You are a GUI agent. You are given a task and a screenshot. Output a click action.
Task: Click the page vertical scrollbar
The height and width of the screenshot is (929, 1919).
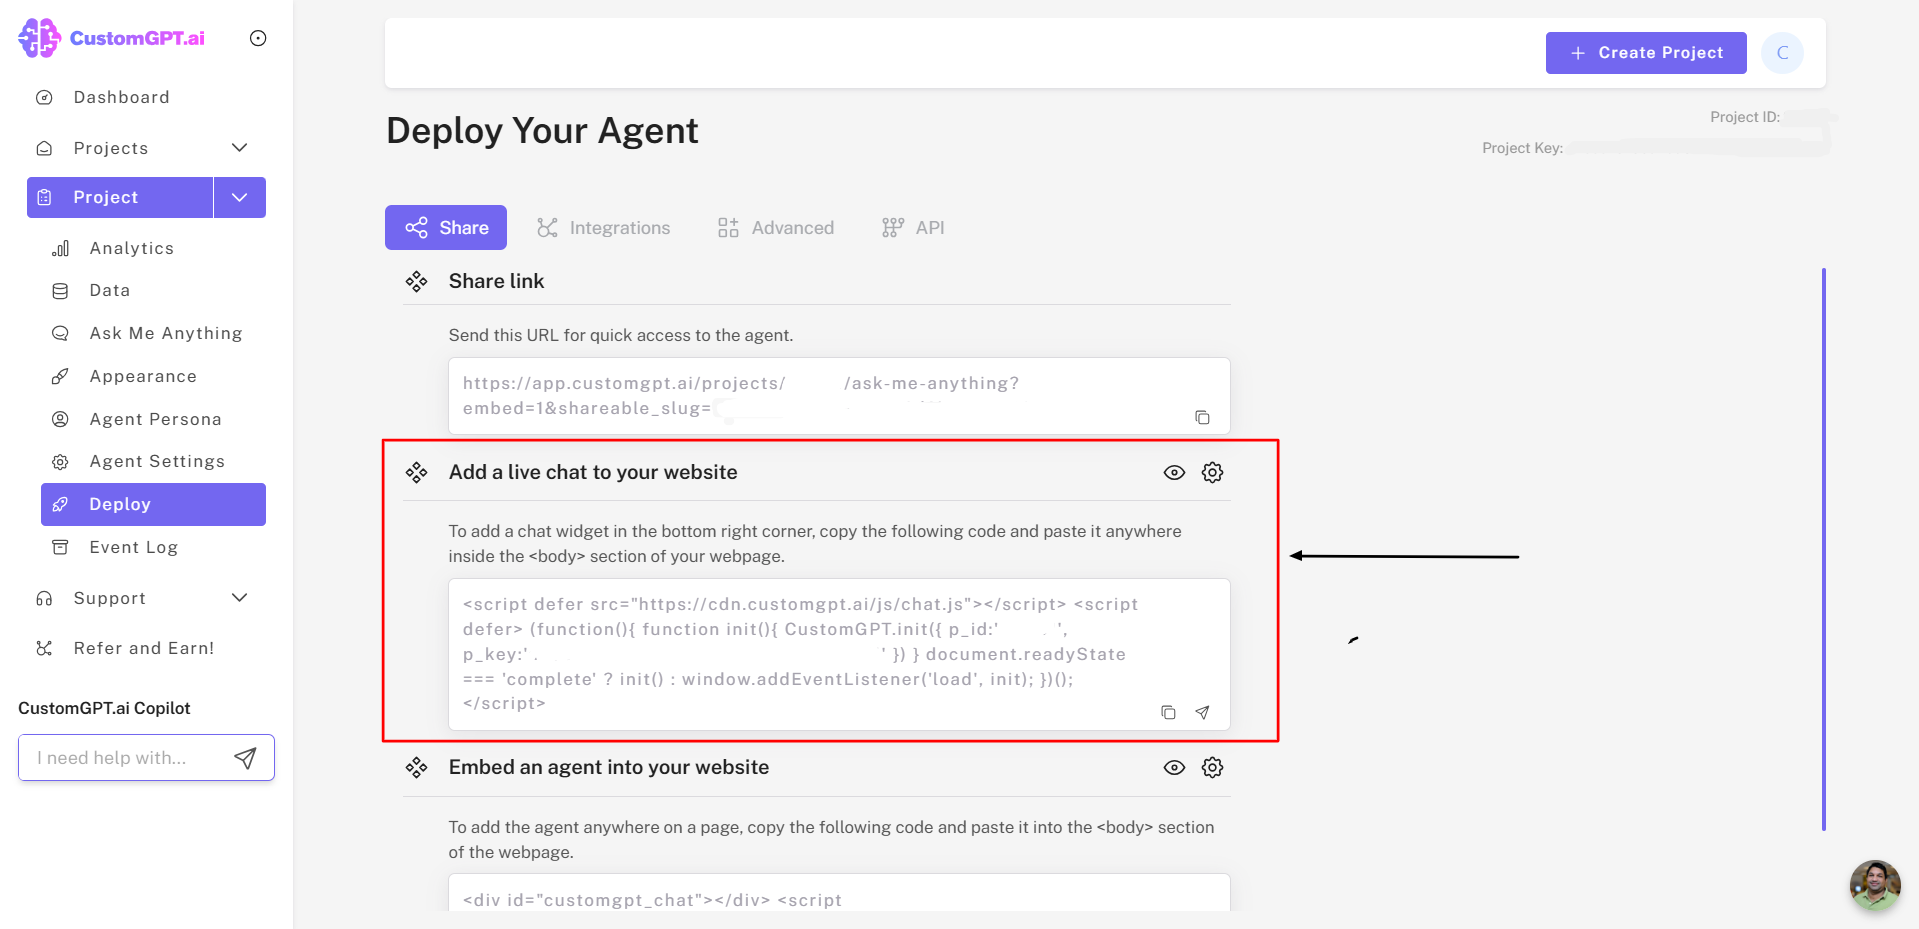point(1824,549)
